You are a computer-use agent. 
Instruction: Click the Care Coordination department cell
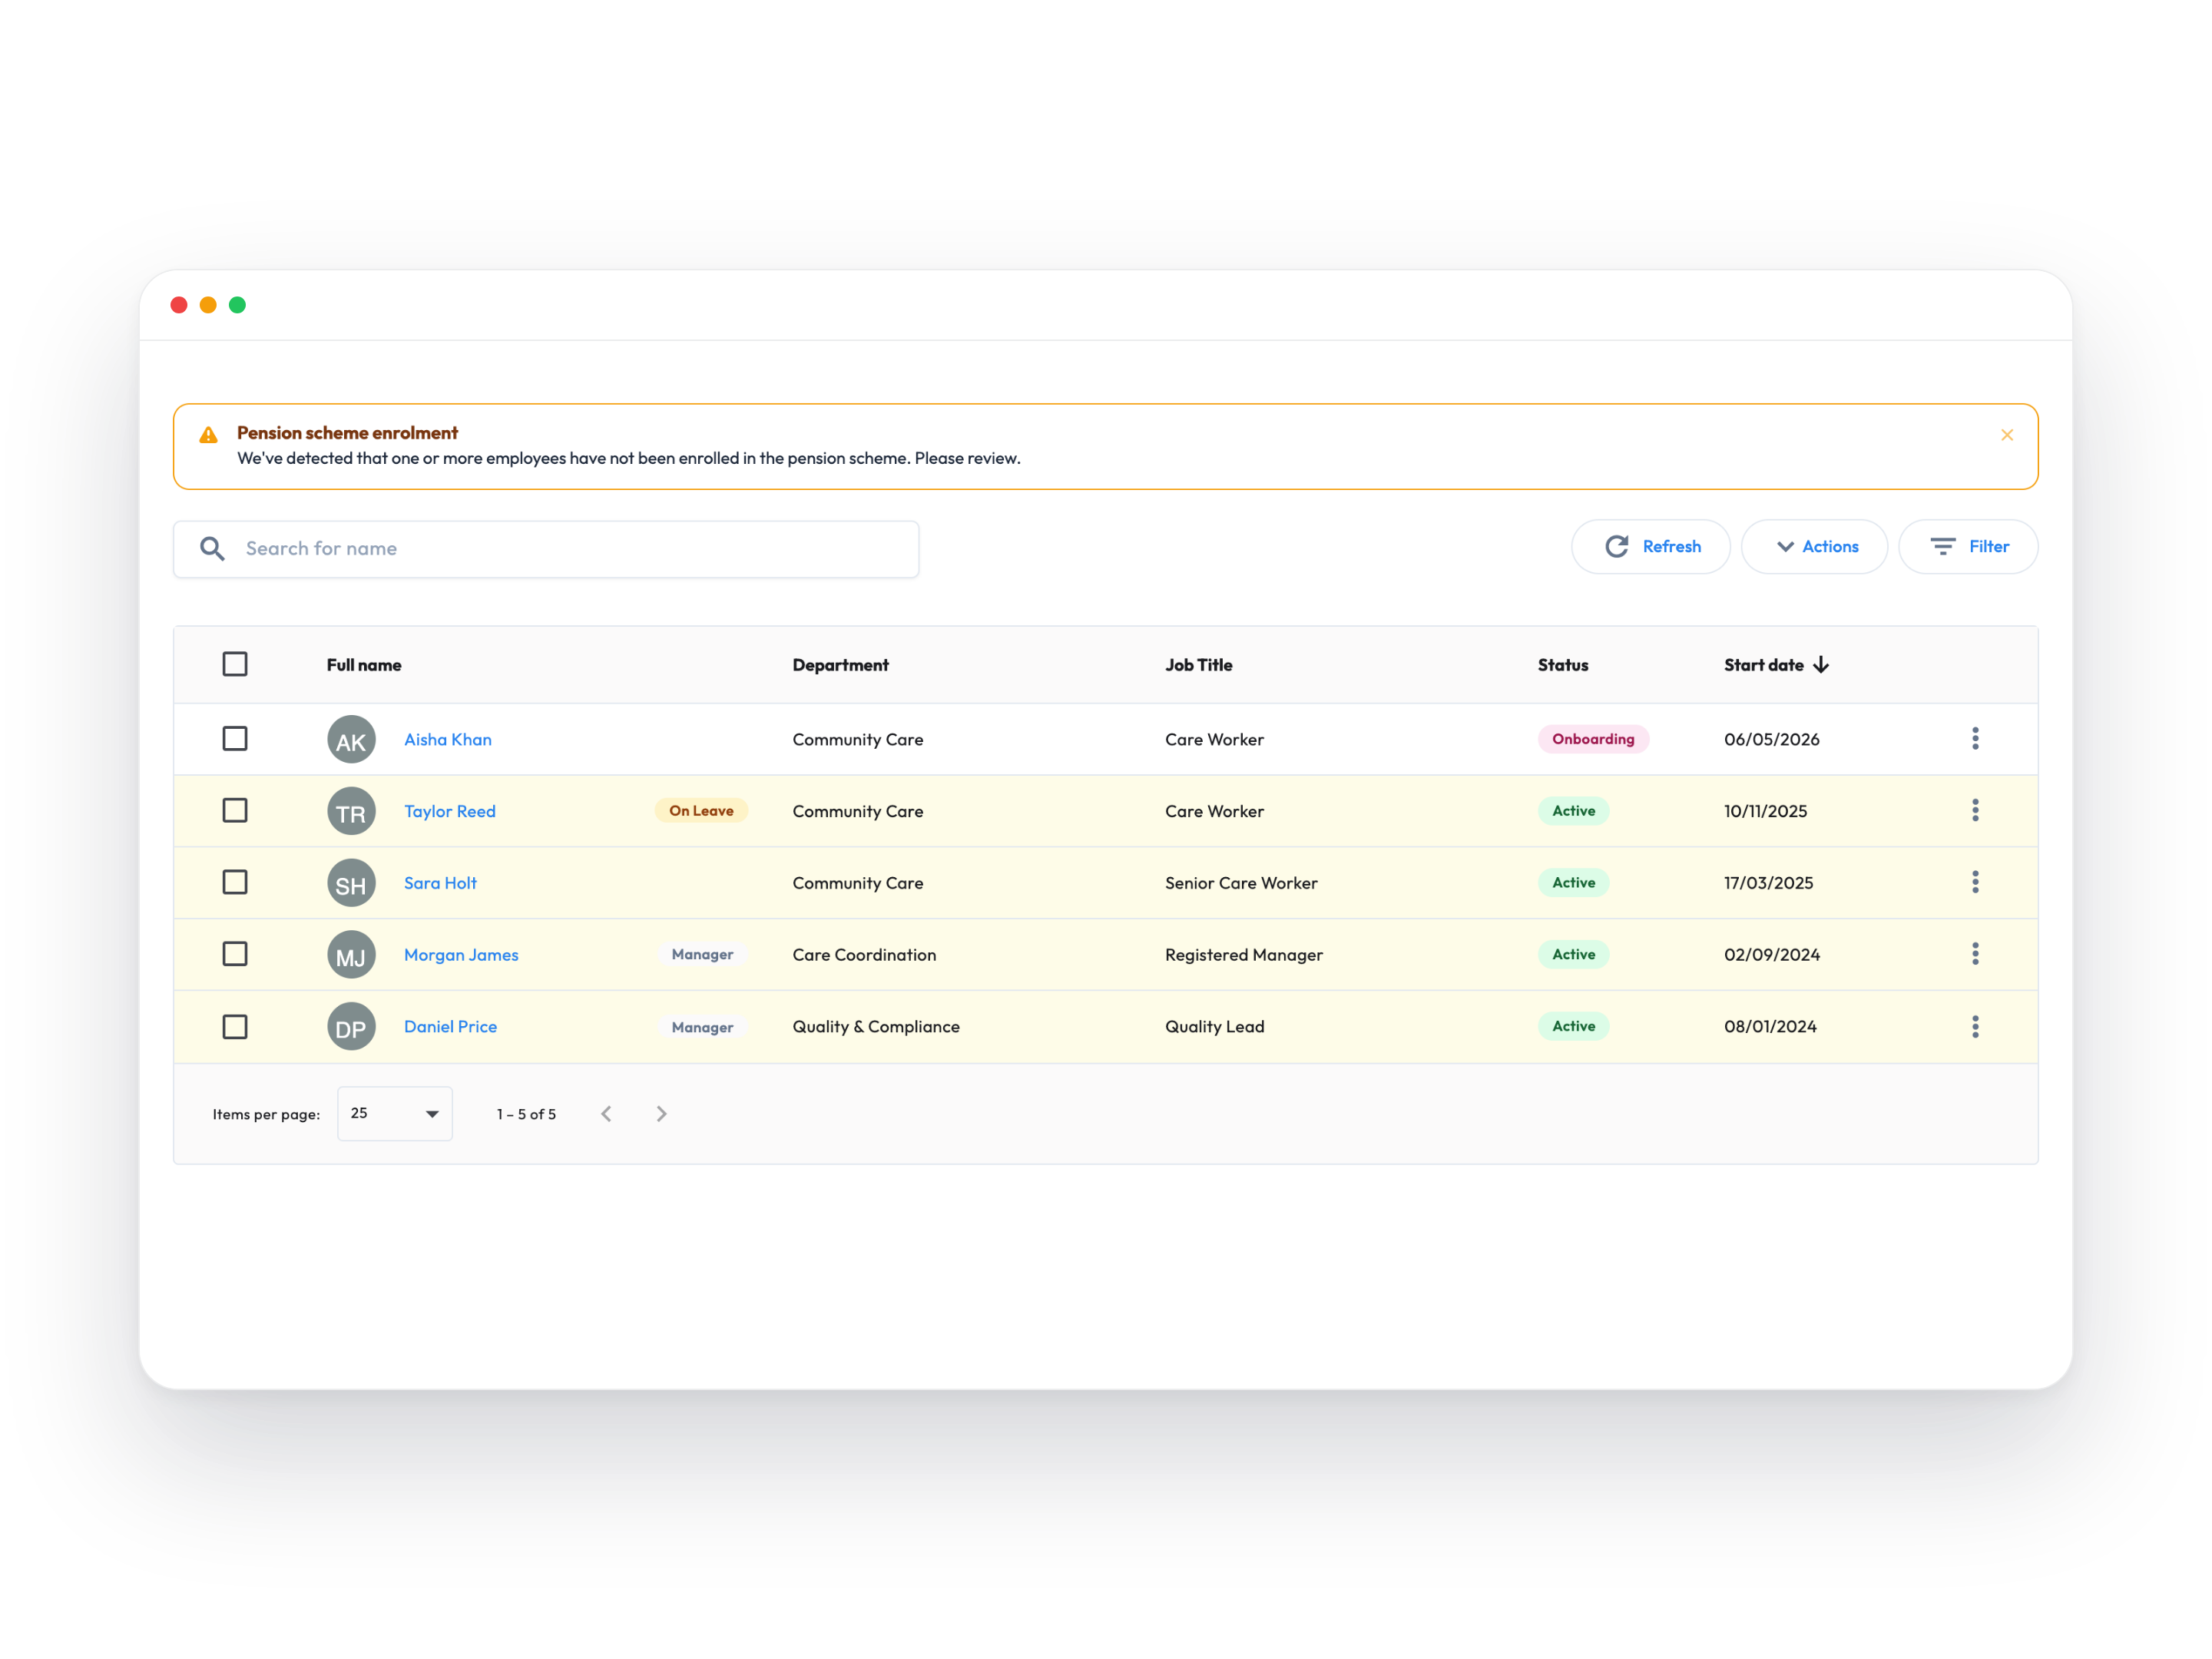point(864,955)
